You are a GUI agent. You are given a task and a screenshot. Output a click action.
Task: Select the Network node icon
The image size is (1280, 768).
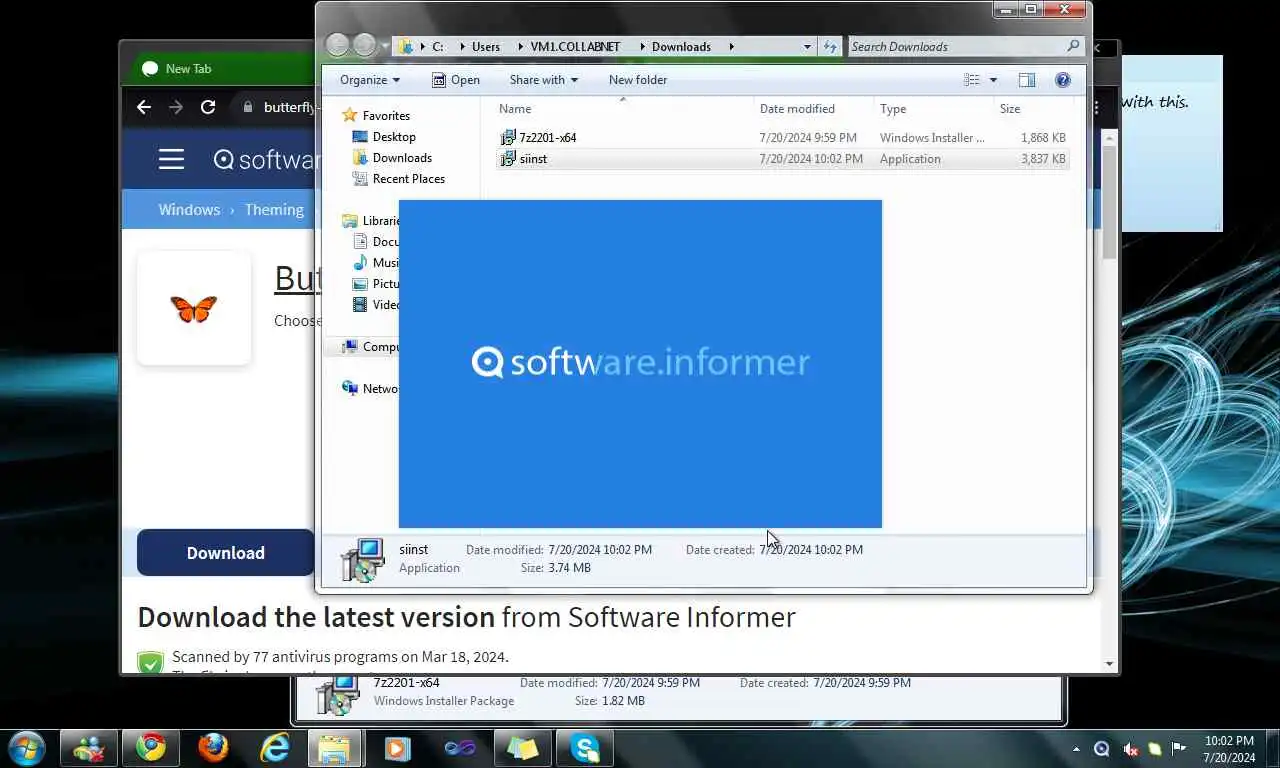coord(349,388)
